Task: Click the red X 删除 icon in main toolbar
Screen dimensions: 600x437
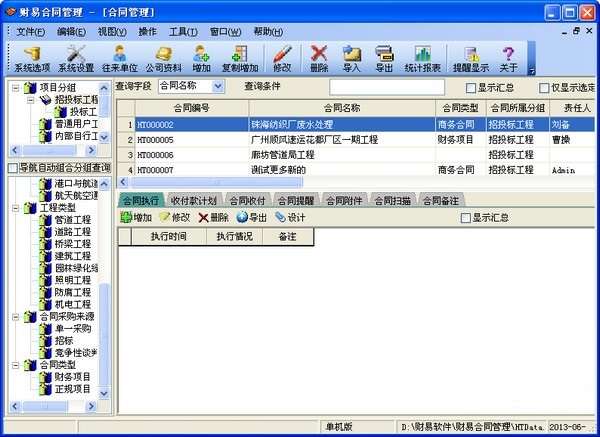Action: point(319,59)
